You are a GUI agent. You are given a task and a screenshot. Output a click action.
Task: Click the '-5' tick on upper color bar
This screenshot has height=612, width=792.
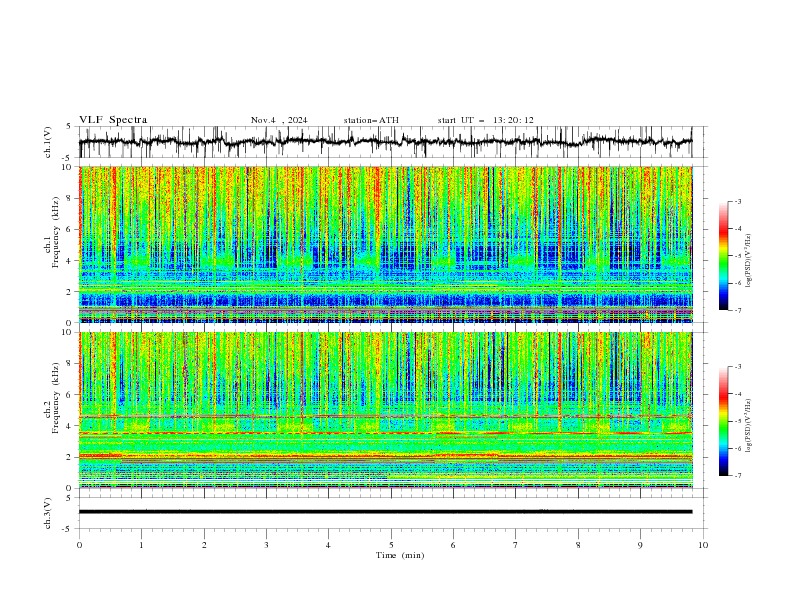737,256
